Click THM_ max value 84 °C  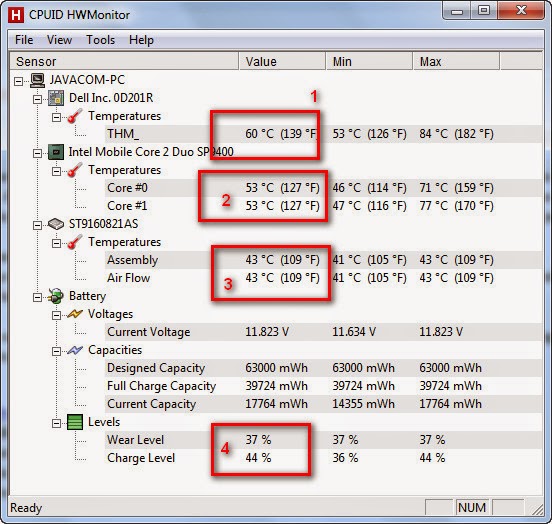pyautogui.click(x=456, y=134)
